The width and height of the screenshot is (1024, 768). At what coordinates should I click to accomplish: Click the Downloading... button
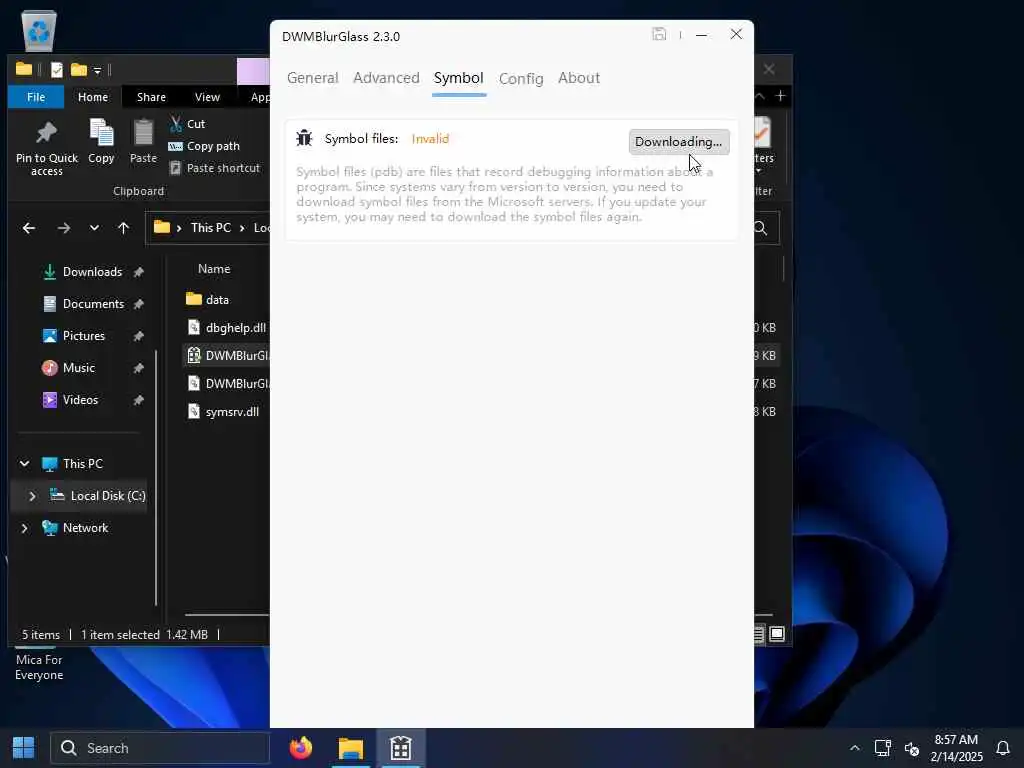click(679, 142)
